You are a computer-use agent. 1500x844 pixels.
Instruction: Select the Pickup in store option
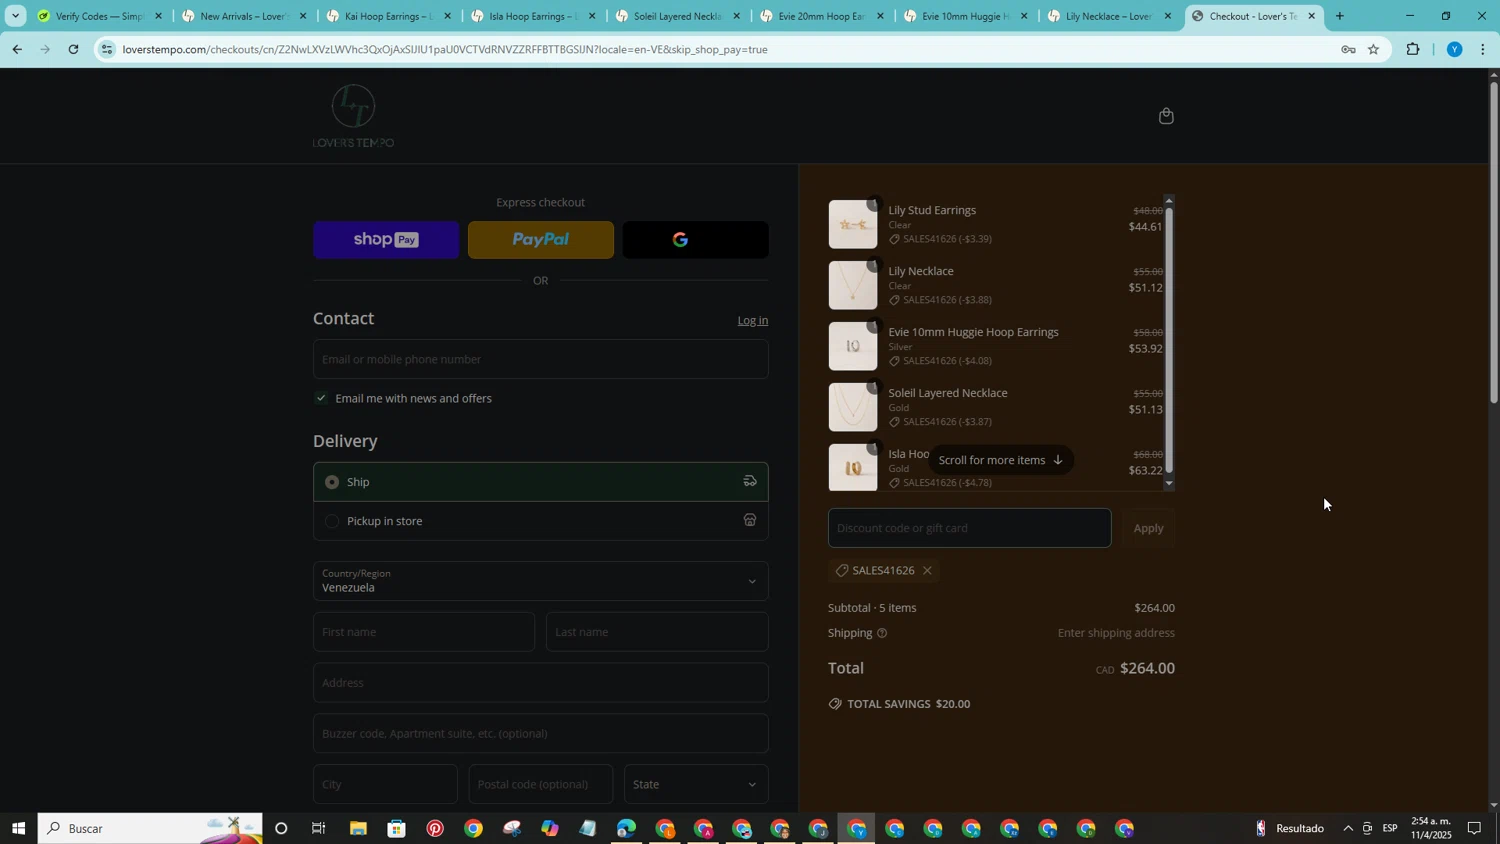coord(541,521)
